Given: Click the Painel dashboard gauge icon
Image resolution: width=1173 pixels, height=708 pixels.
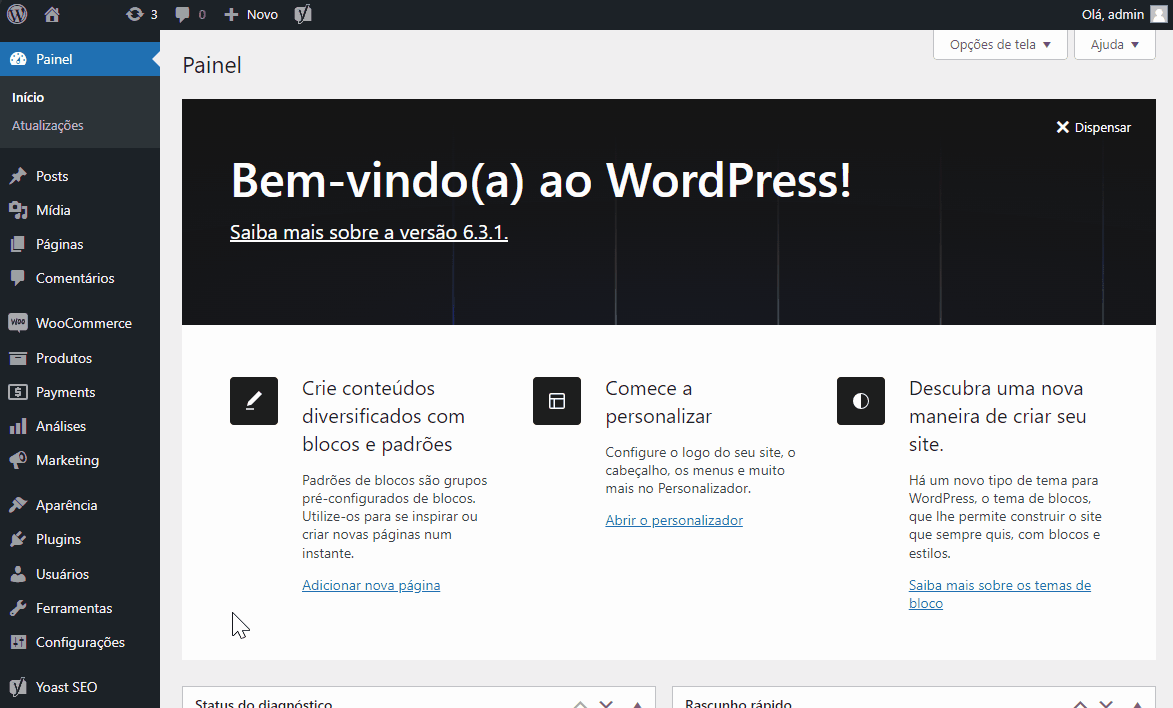Looking at the screenshot, I should tap(18, 59).
